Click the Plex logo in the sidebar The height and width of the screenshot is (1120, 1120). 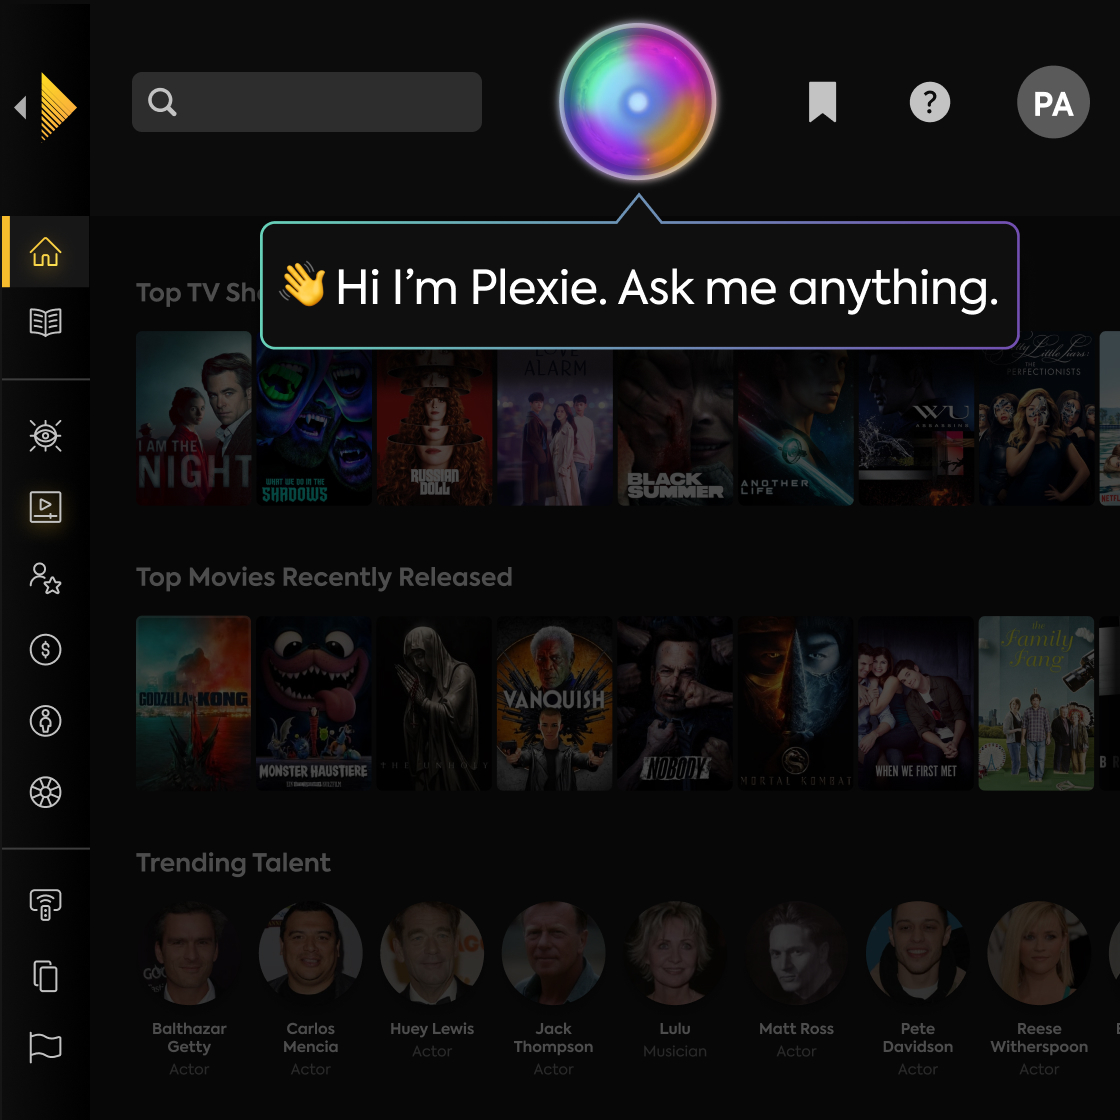[x=58, y=106]
